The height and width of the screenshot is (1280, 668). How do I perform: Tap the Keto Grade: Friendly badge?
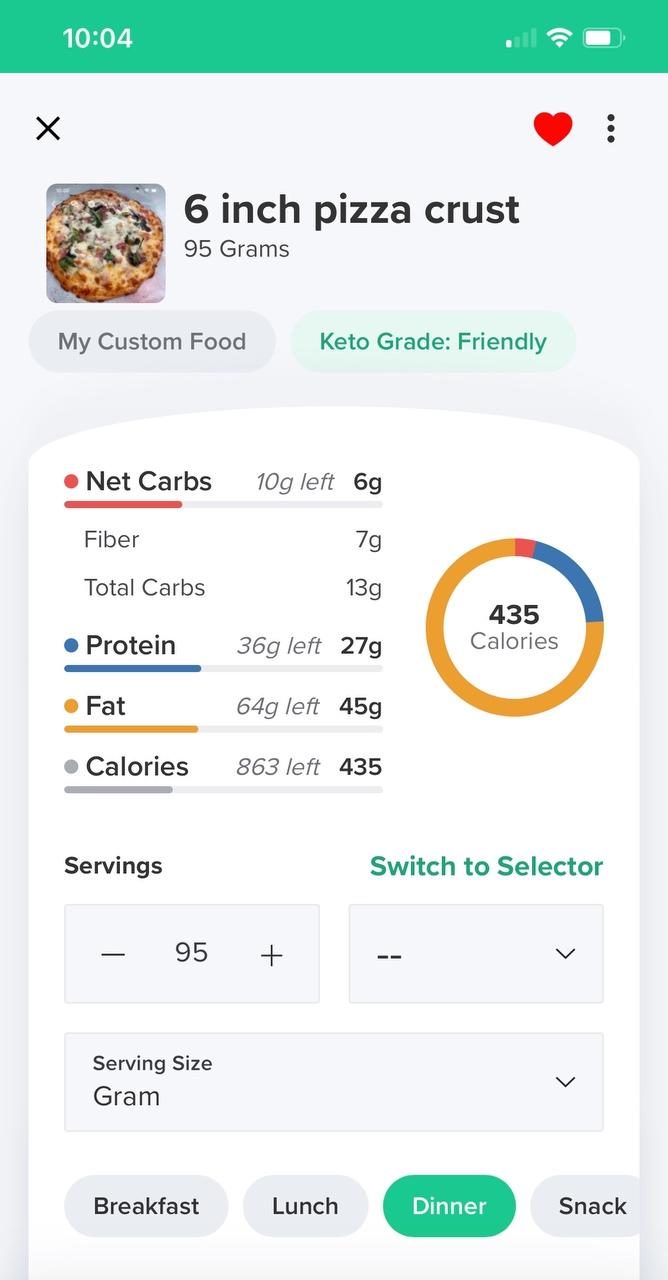pos(433,342)
